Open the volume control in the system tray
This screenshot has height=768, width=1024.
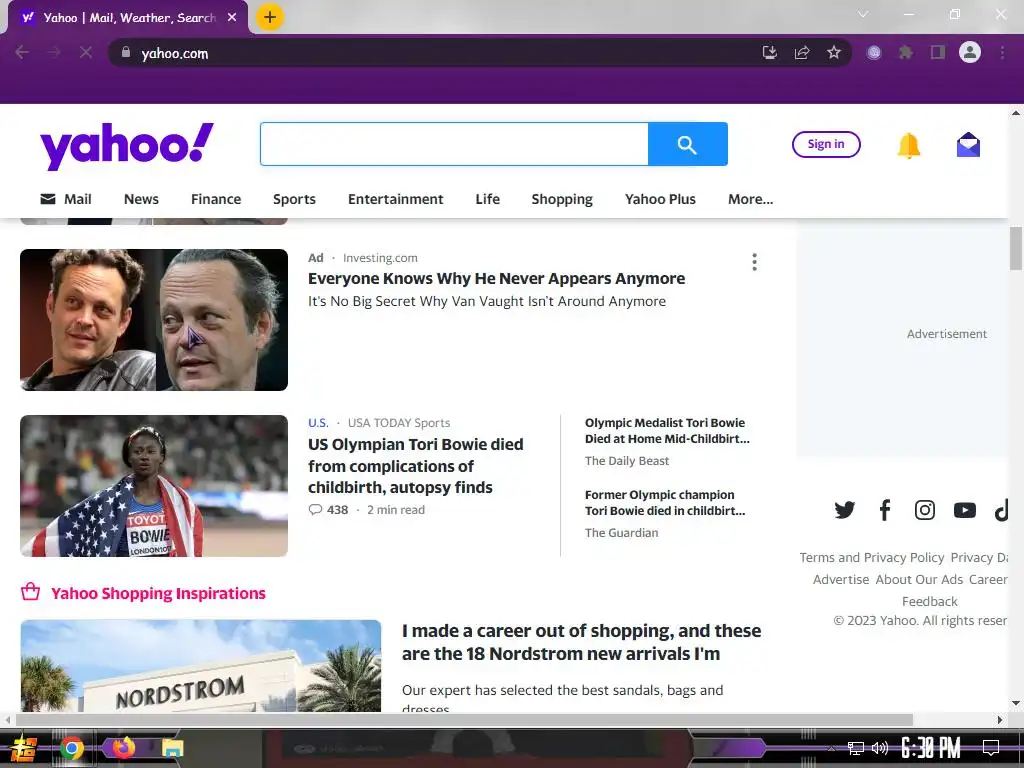pyautogui.click(x=880, y=748)
